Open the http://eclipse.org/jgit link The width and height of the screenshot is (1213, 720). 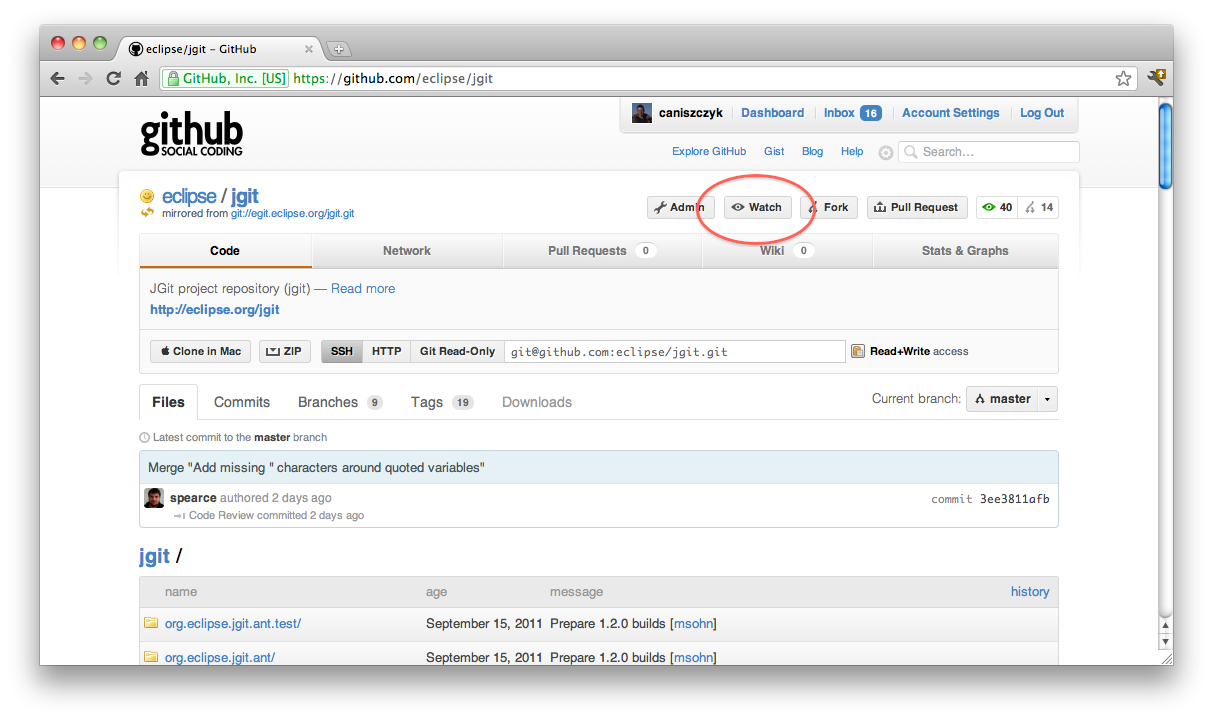point(215,310)
